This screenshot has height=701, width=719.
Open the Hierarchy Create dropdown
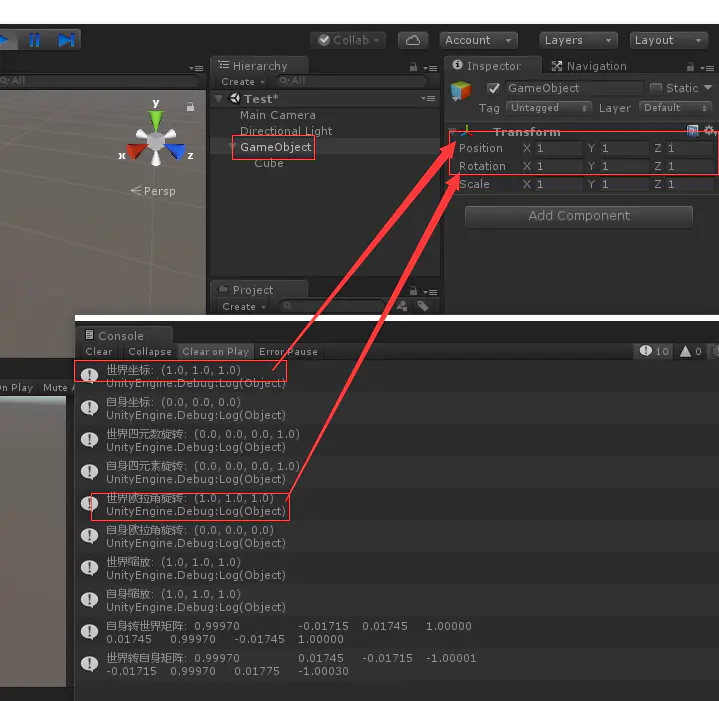243,82
